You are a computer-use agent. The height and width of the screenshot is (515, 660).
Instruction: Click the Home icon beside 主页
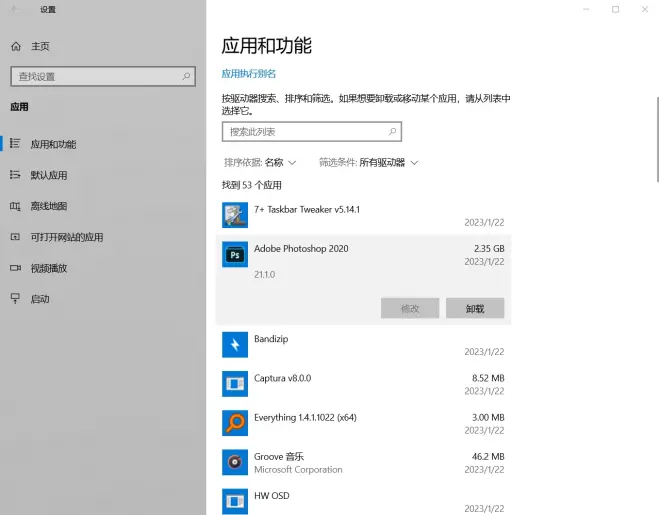[x=16, y=46]
